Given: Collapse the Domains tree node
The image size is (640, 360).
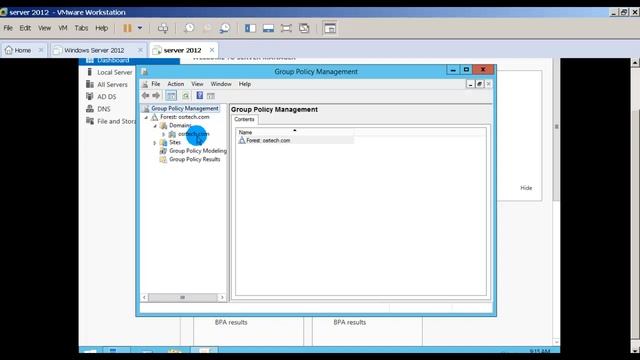Looking at the screenshot, I should point(155,126).
